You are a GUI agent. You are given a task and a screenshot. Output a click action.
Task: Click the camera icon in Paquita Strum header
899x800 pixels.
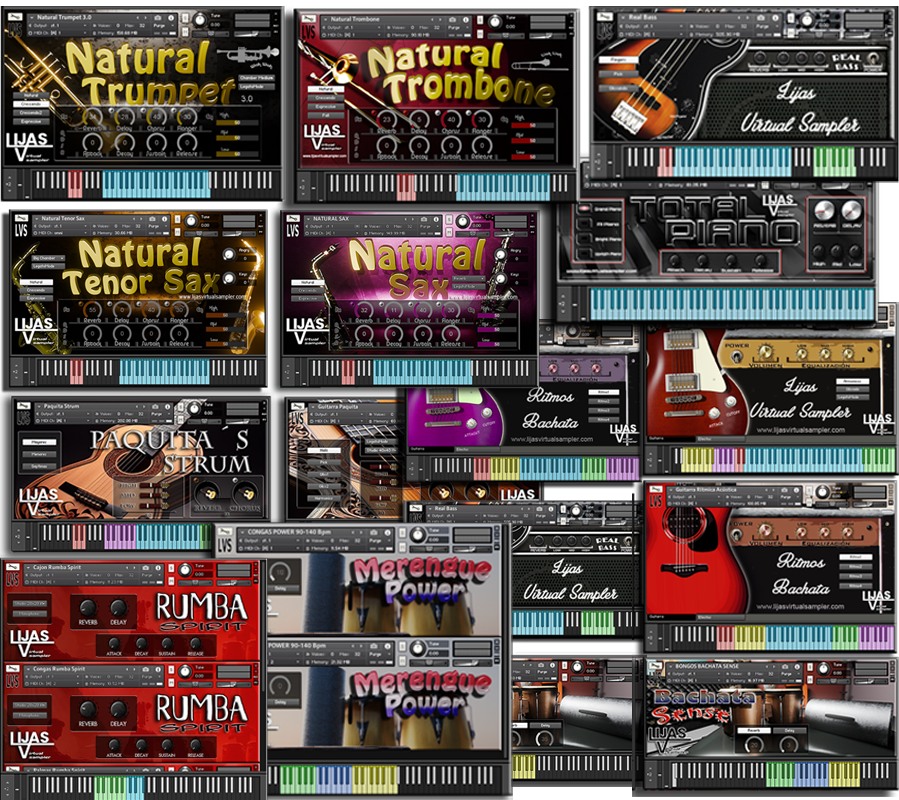tap(155, 406)
